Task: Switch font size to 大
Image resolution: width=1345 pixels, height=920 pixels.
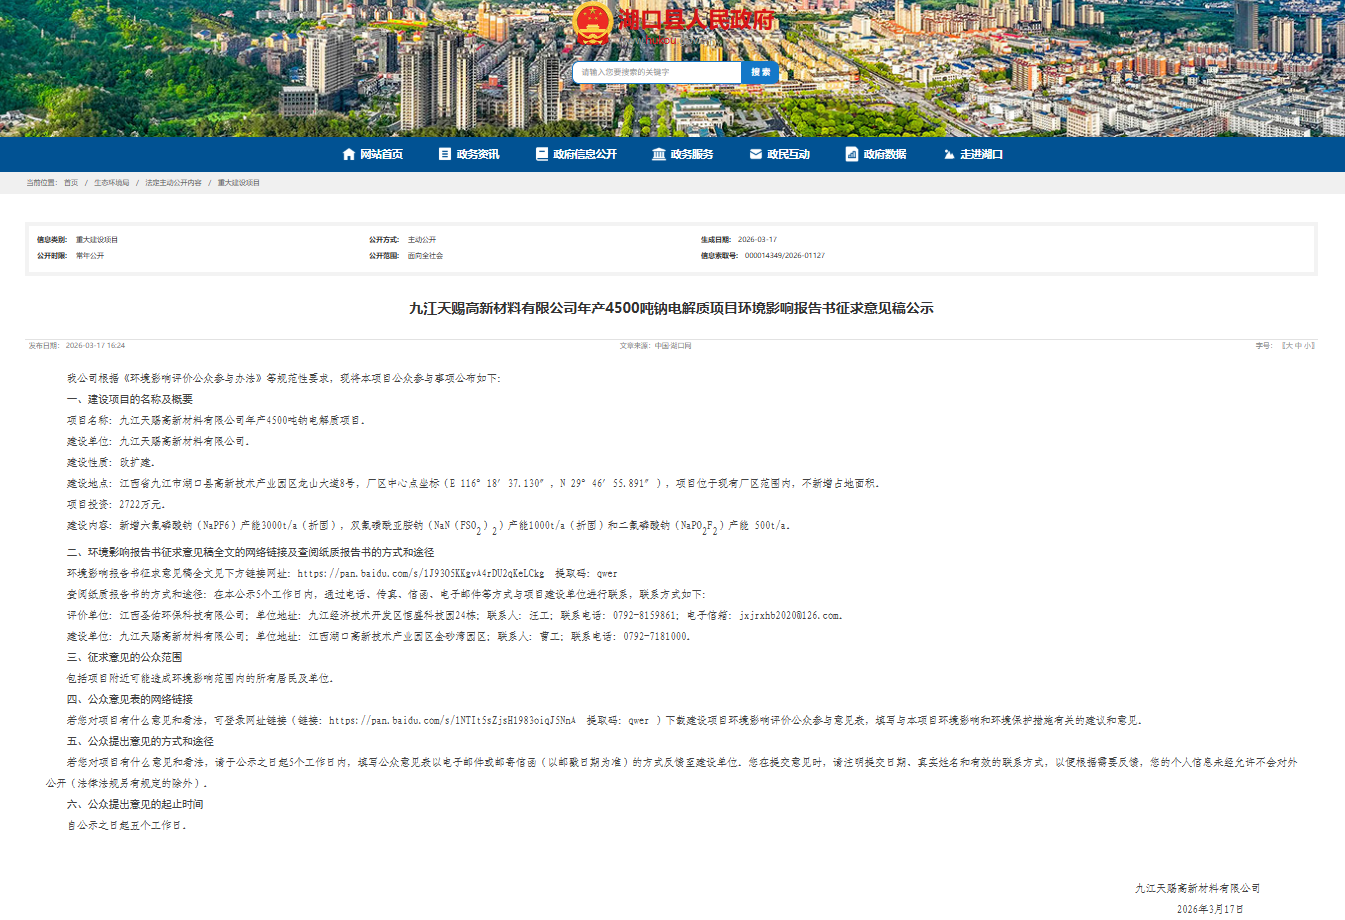Action: [x=1291, y=344]
